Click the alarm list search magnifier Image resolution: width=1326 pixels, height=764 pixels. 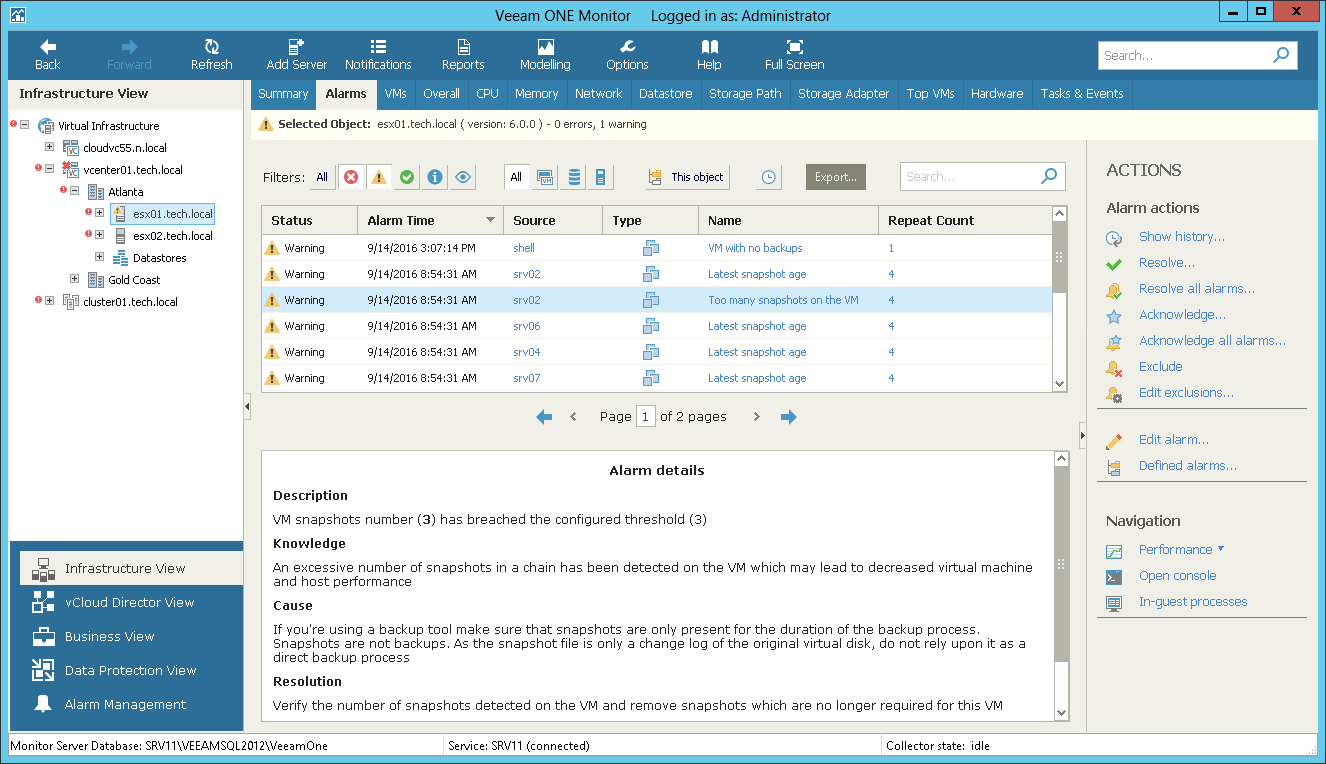pos(1048,176)
